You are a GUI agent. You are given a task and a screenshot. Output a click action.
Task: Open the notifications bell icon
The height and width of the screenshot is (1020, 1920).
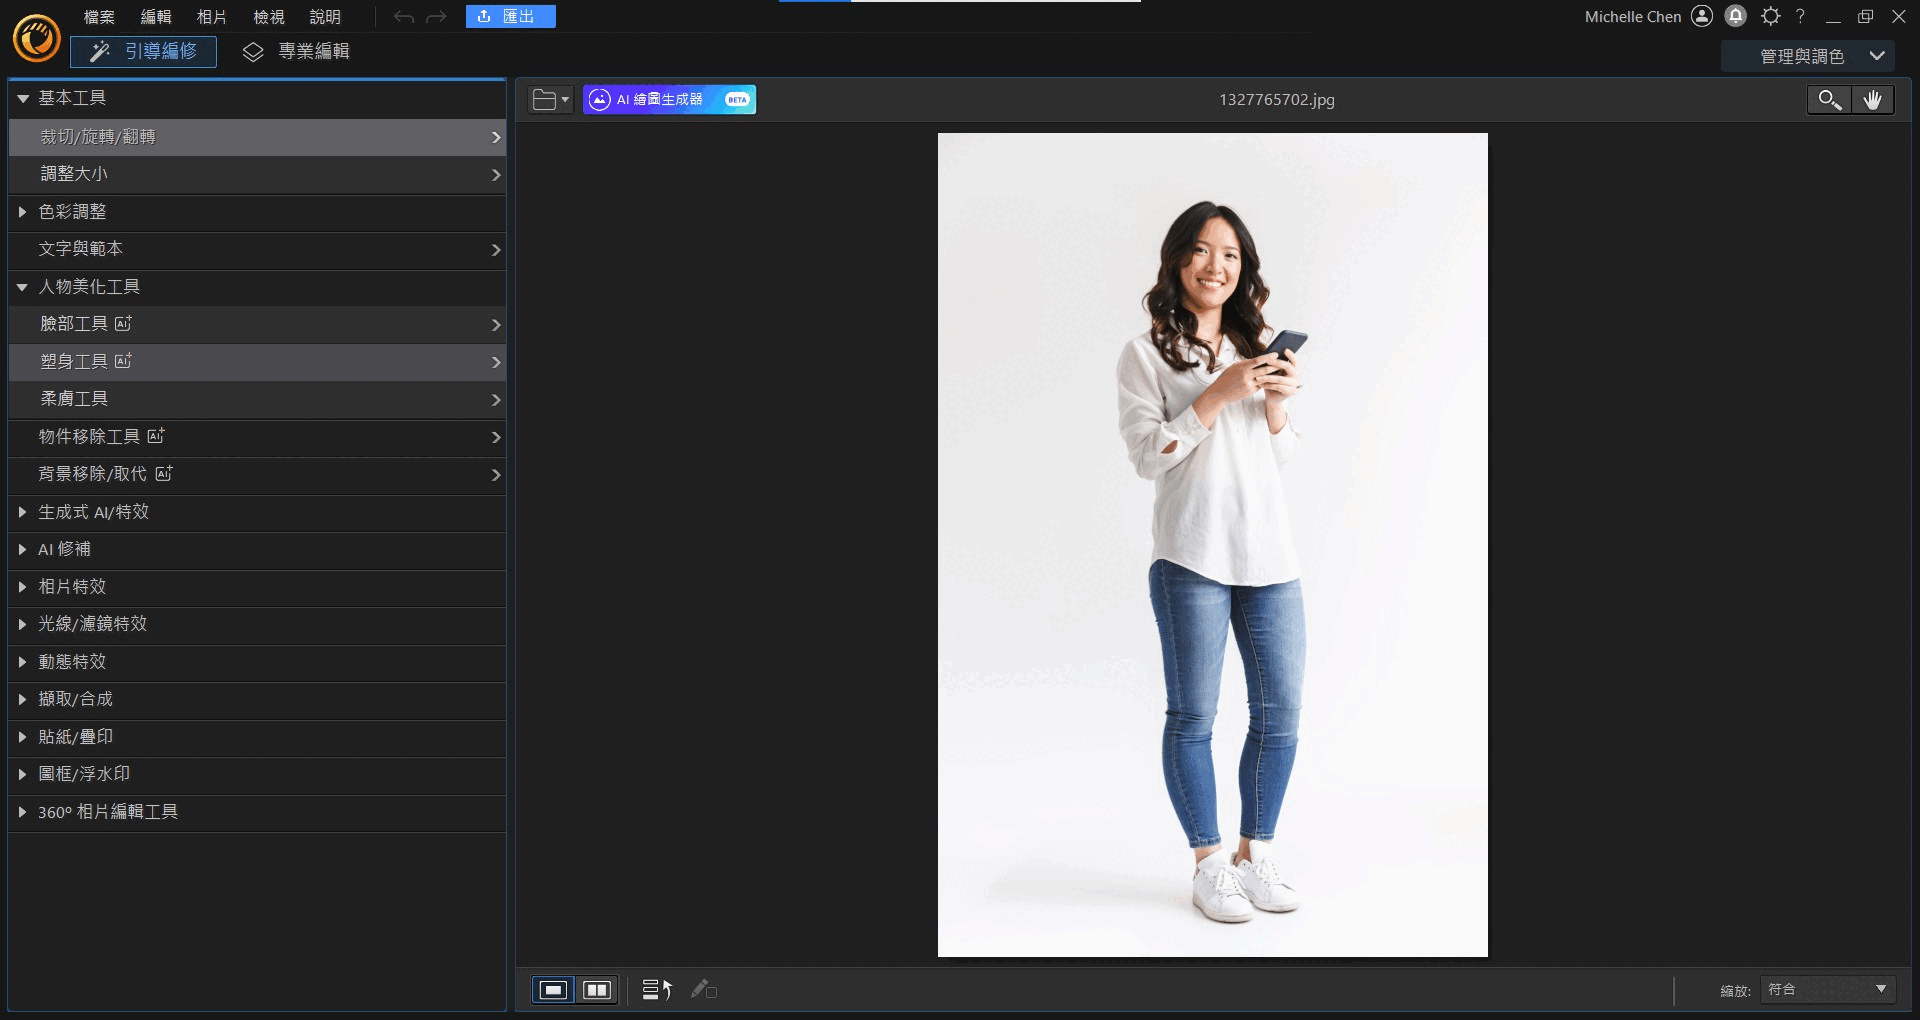[1736, 16]
